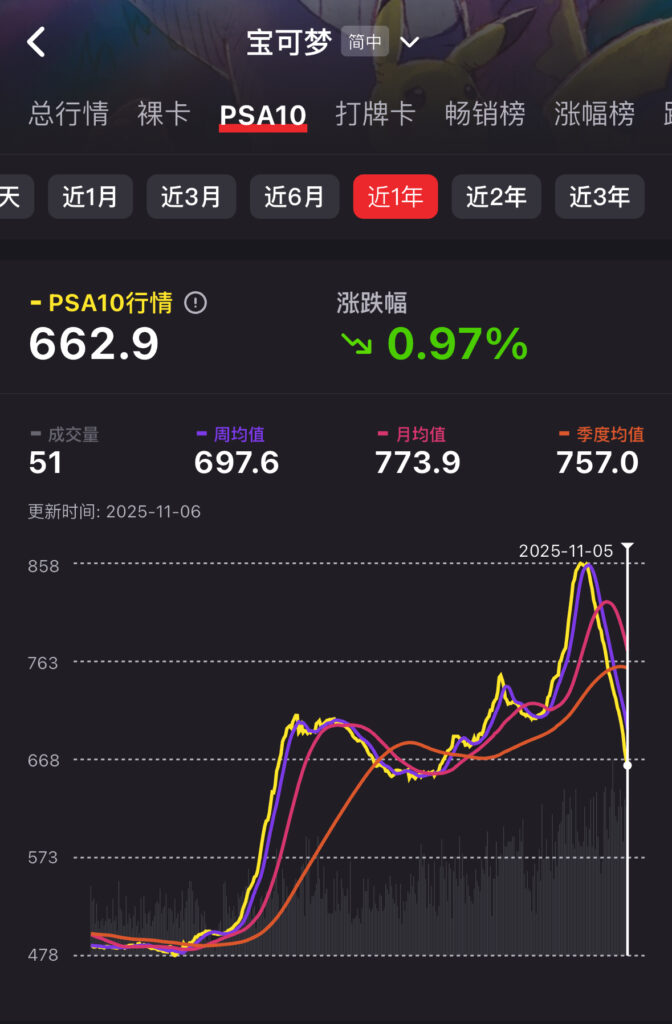
Task: Select the 近1年 time range
Action: coord(395,197)
